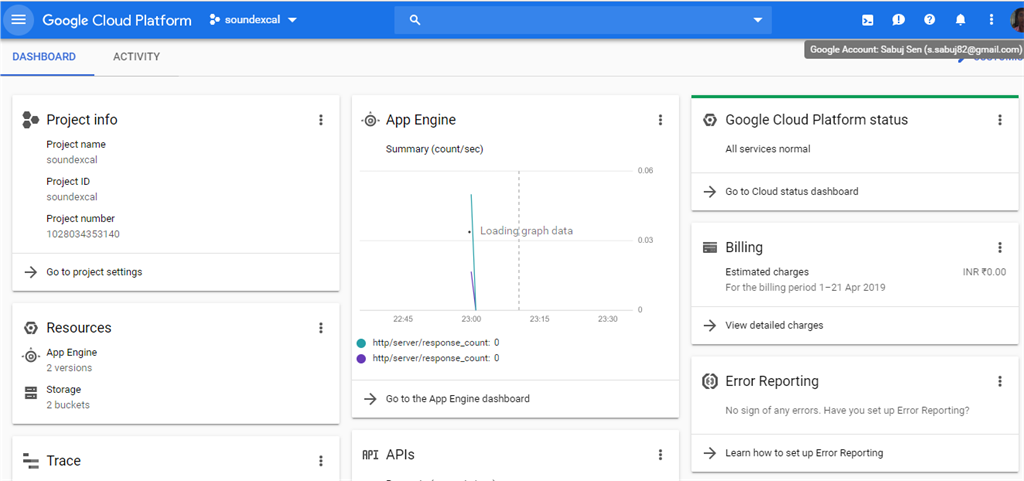Expand the search bar dropdown arrow
This screenshot has width=1024, height=481.
tap(758, 20)
